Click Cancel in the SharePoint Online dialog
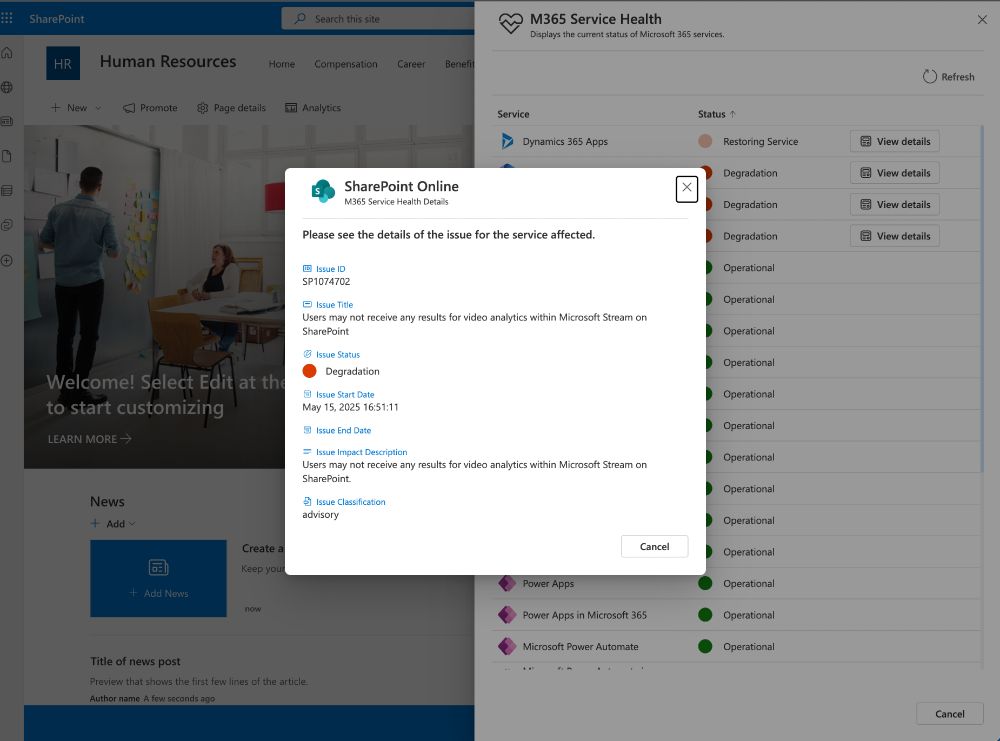 pos(654,547)
